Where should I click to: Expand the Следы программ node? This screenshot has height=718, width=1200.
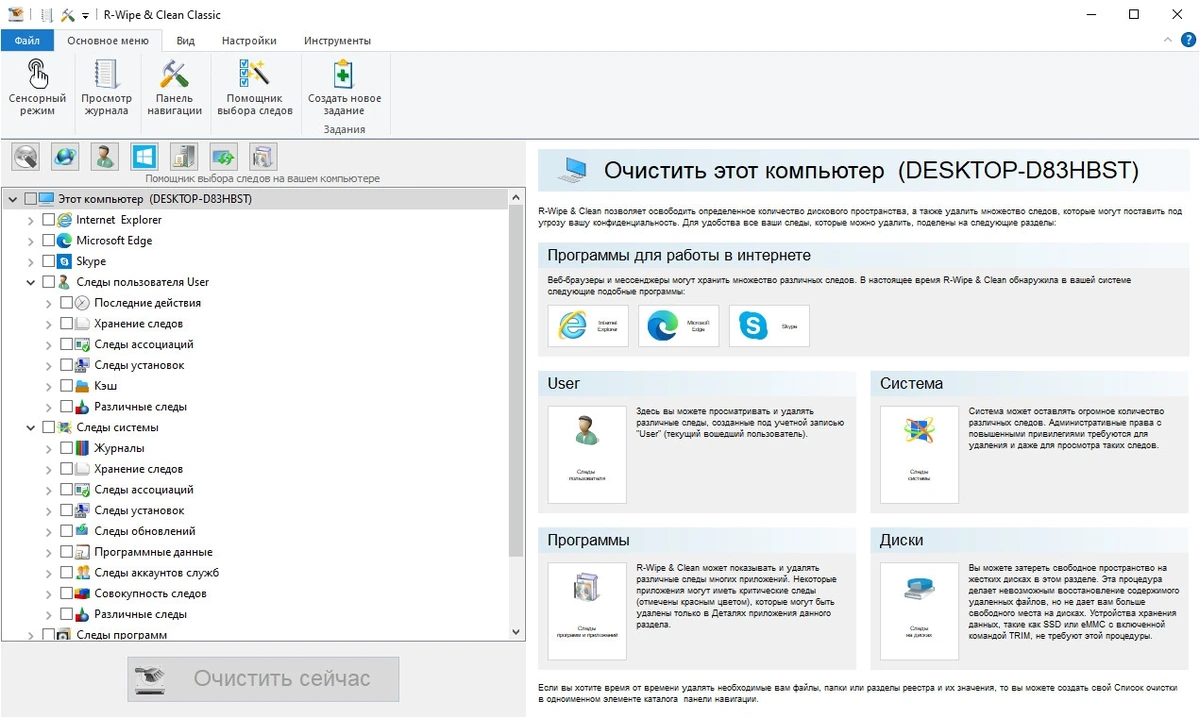[31, 635]
